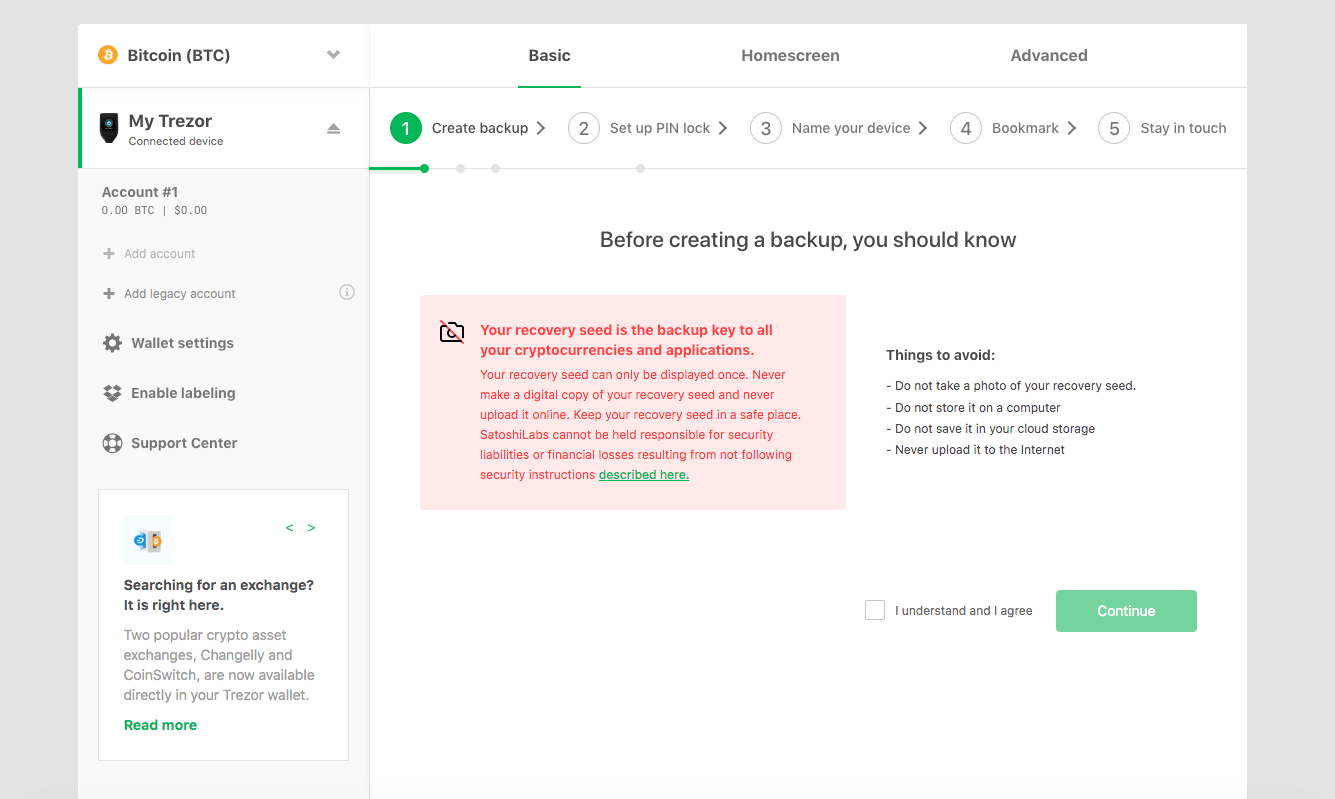Click the Create backup step label
Image resolution: width=1335 pixels, height=799 pixels.
[x=480, y=128]
